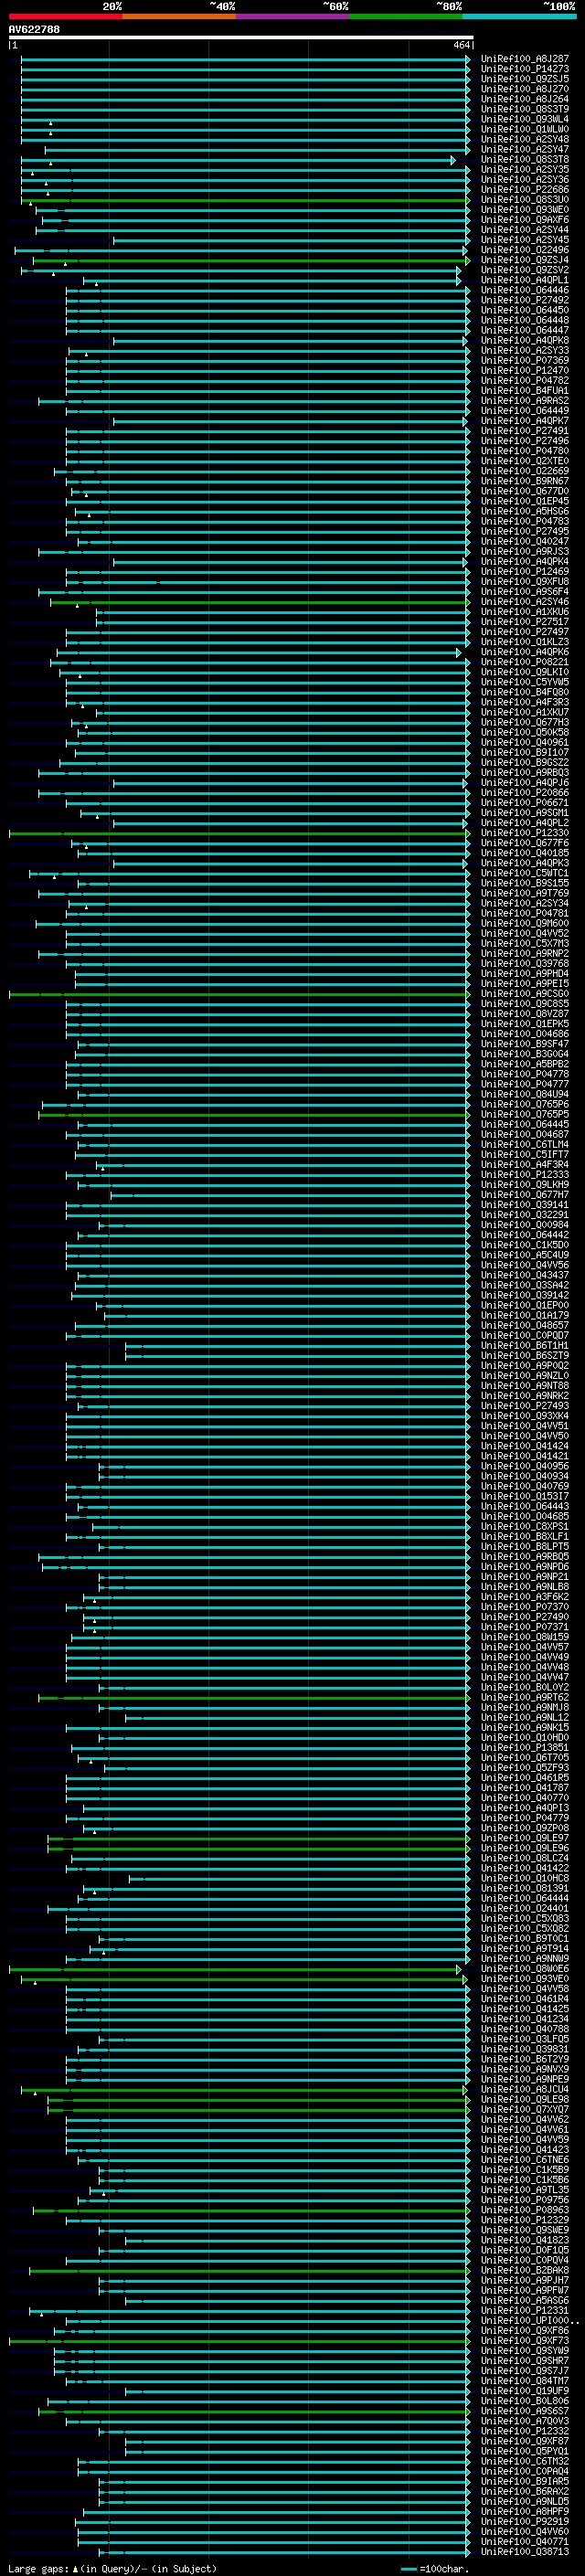
Task: Select the UniRef100_A9CSG0 label
Action: click(525, 994)
